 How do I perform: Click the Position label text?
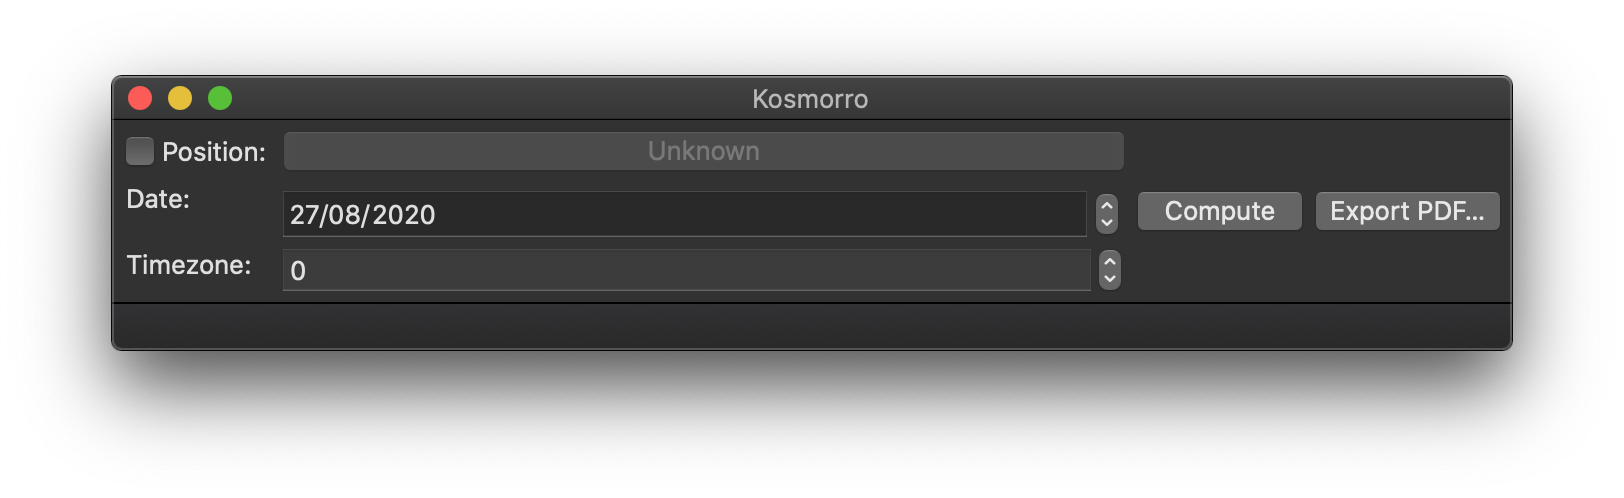214,152
